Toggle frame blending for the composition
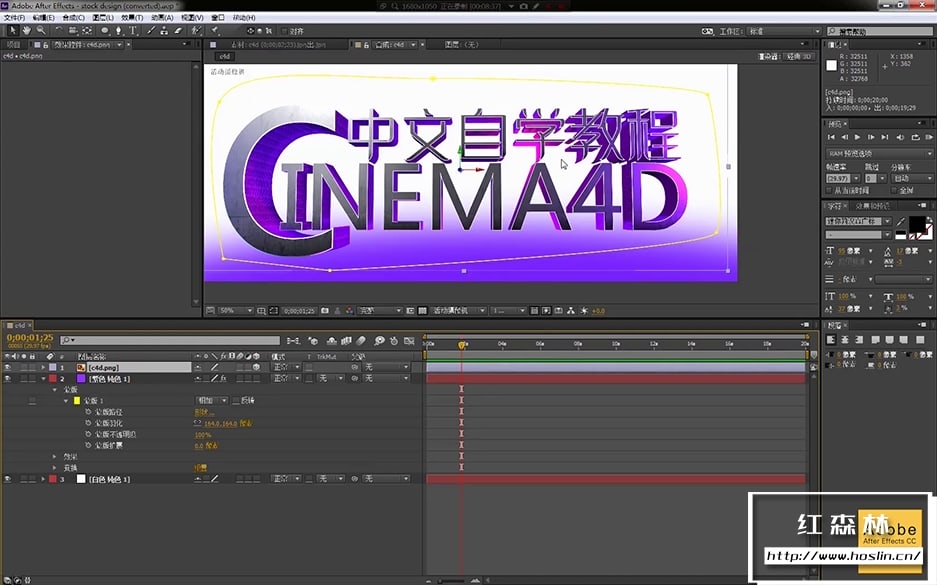 (346, 341)
